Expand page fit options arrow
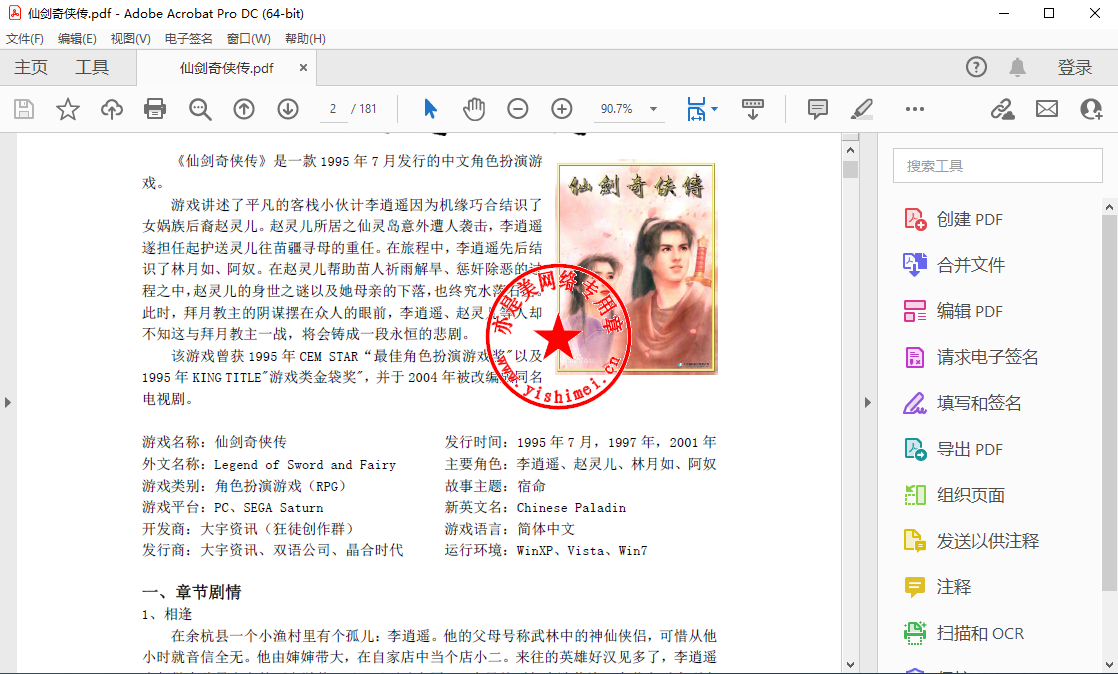1118x674 pixels. pyautogui.click(x=714, y=109)
